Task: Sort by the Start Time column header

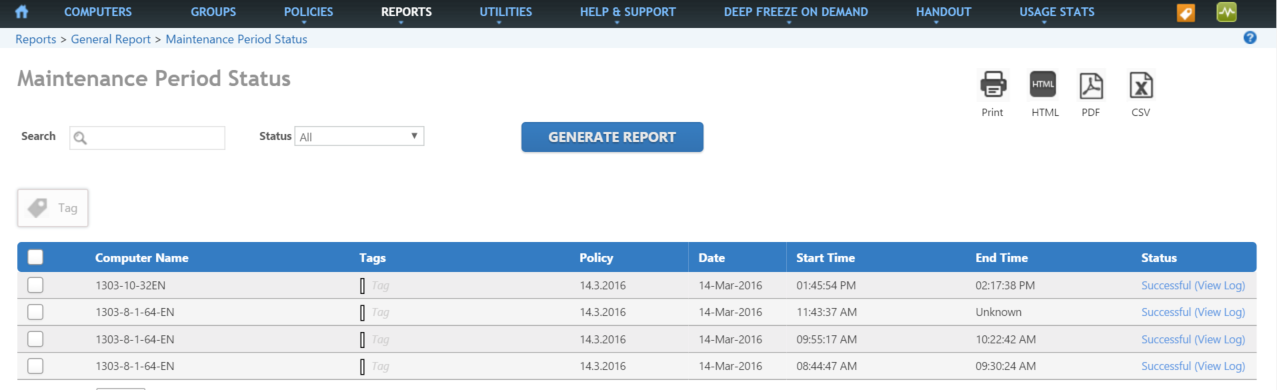Action: pyautogui.click(x=825, y=258)
